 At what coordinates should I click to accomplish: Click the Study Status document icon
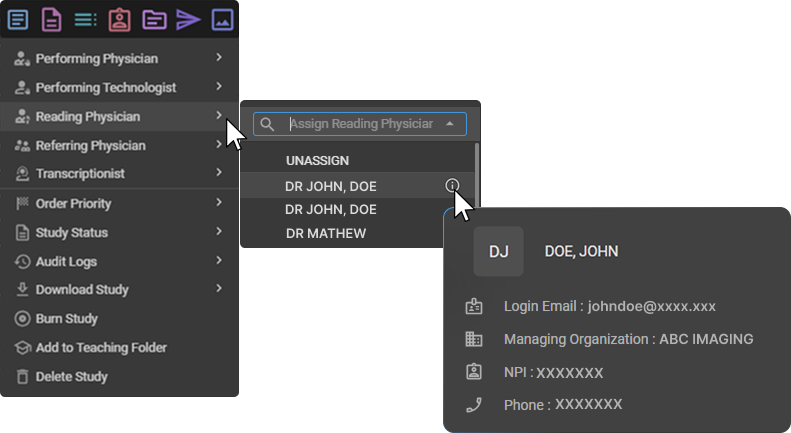point(22,233)
